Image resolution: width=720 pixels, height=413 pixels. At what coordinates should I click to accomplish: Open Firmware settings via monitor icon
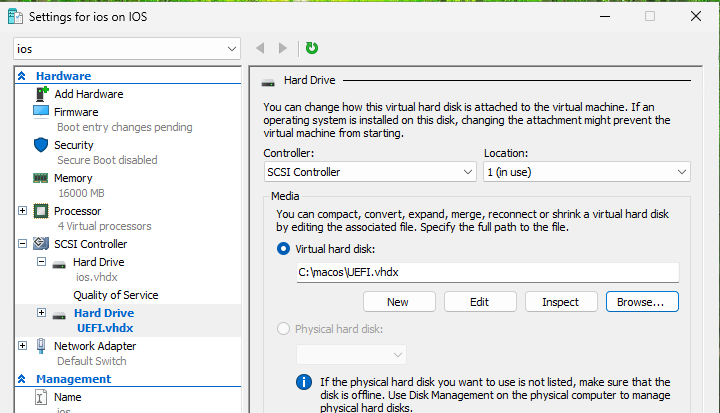pyautogui.click(x=41, y=112)
